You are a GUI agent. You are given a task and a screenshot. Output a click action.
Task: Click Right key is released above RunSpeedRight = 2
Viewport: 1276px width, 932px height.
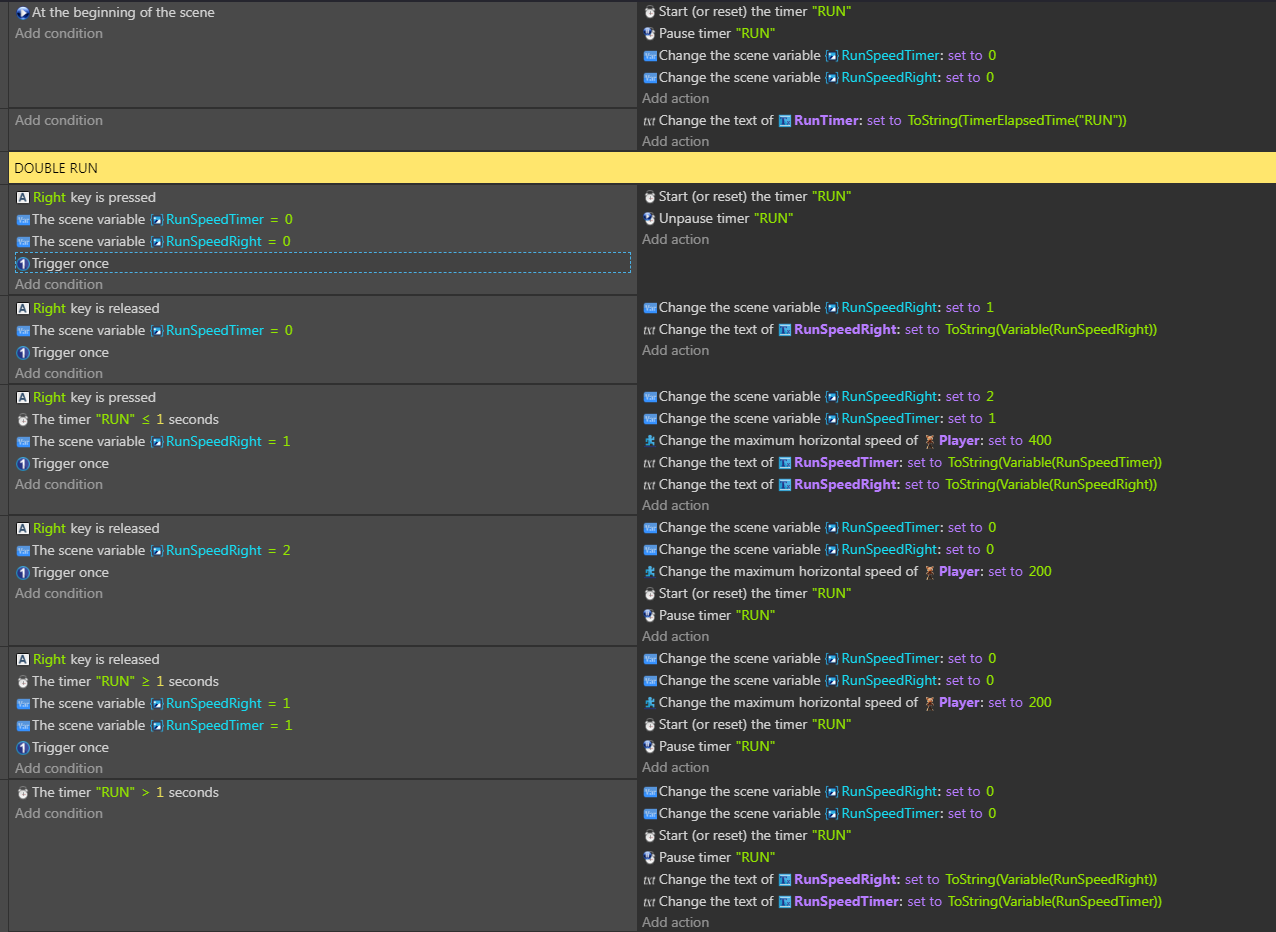tap(96, 528)
